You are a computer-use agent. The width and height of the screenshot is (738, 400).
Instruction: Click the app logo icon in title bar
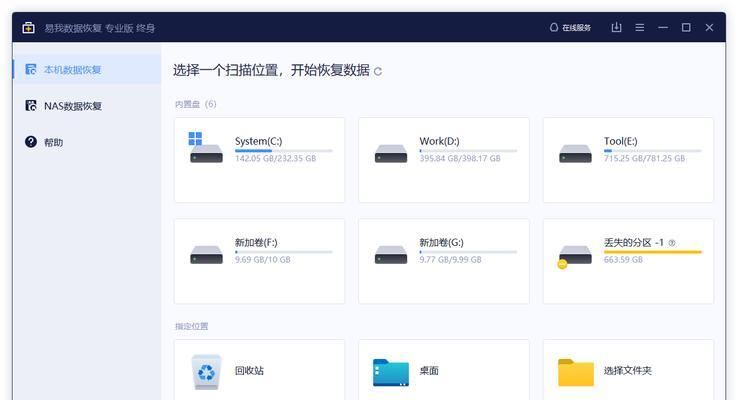[28, 28]
